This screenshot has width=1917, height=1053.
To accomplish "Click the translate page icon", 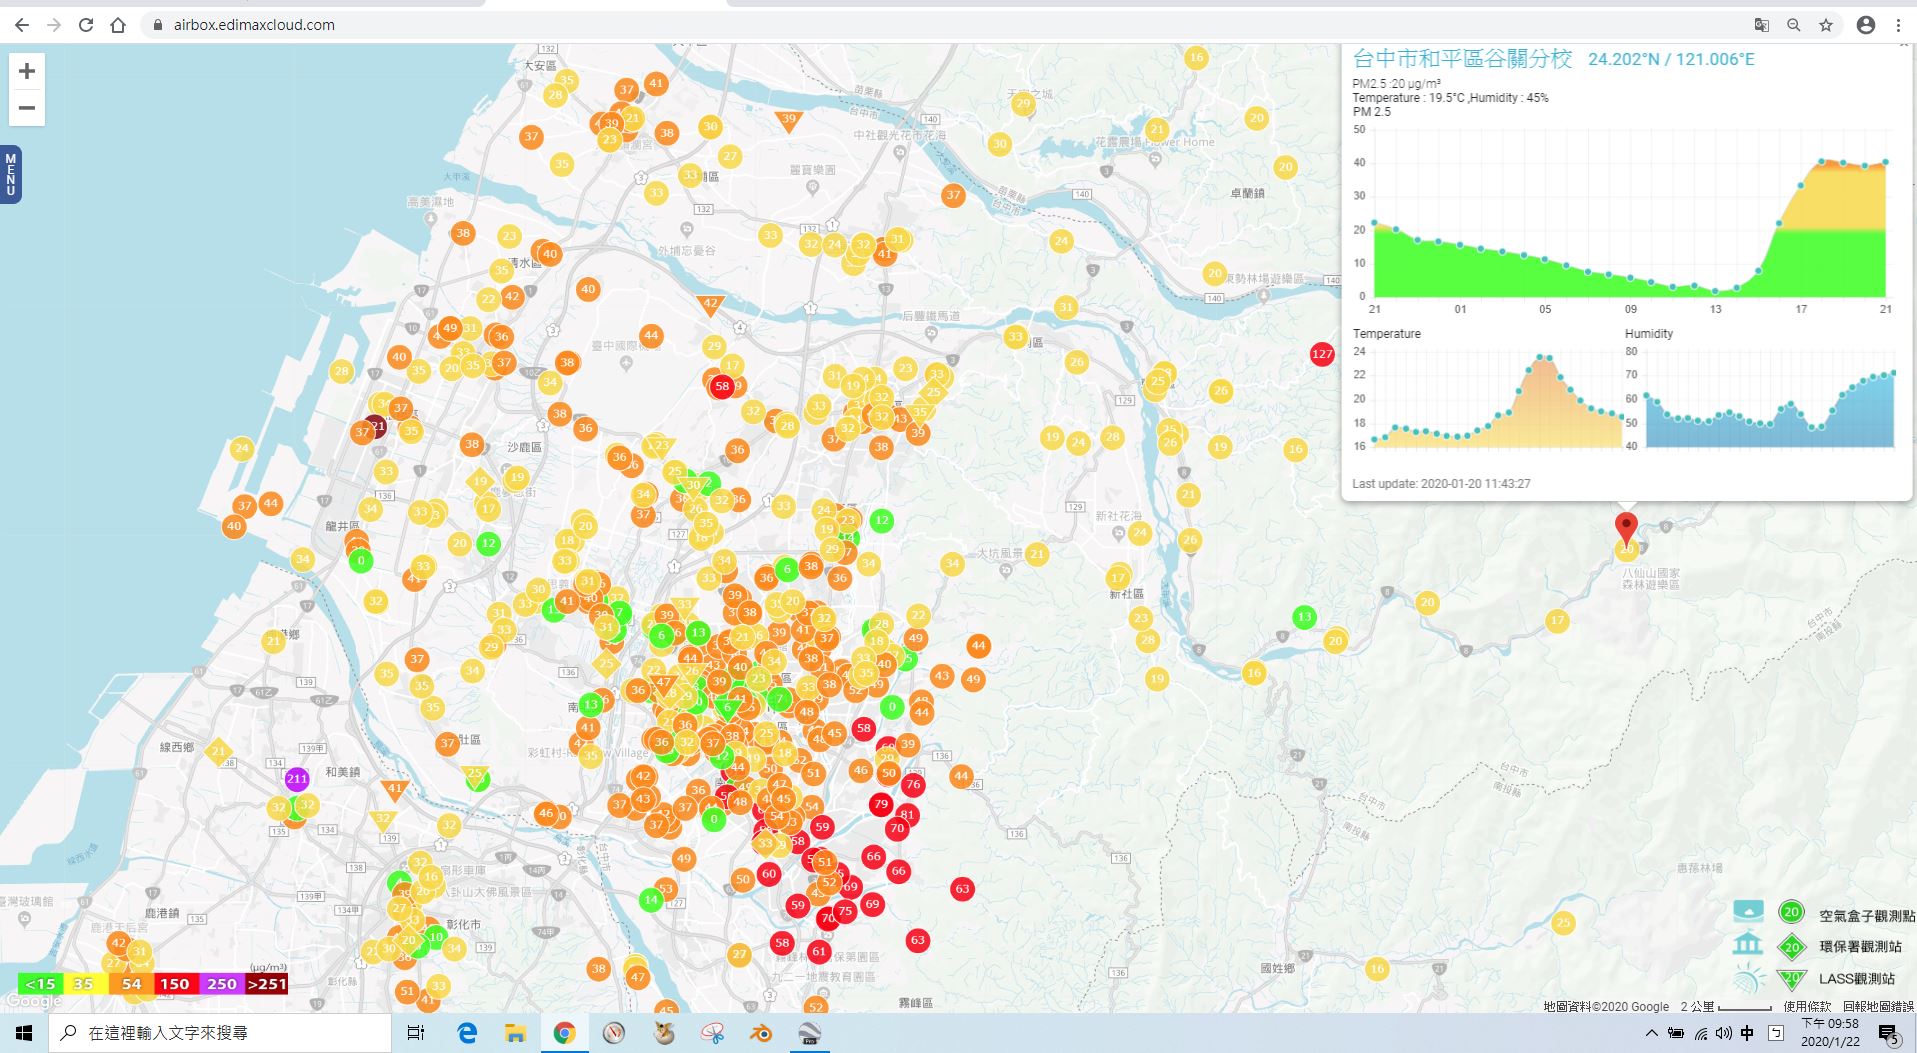I will click(x=1762, y=25).
